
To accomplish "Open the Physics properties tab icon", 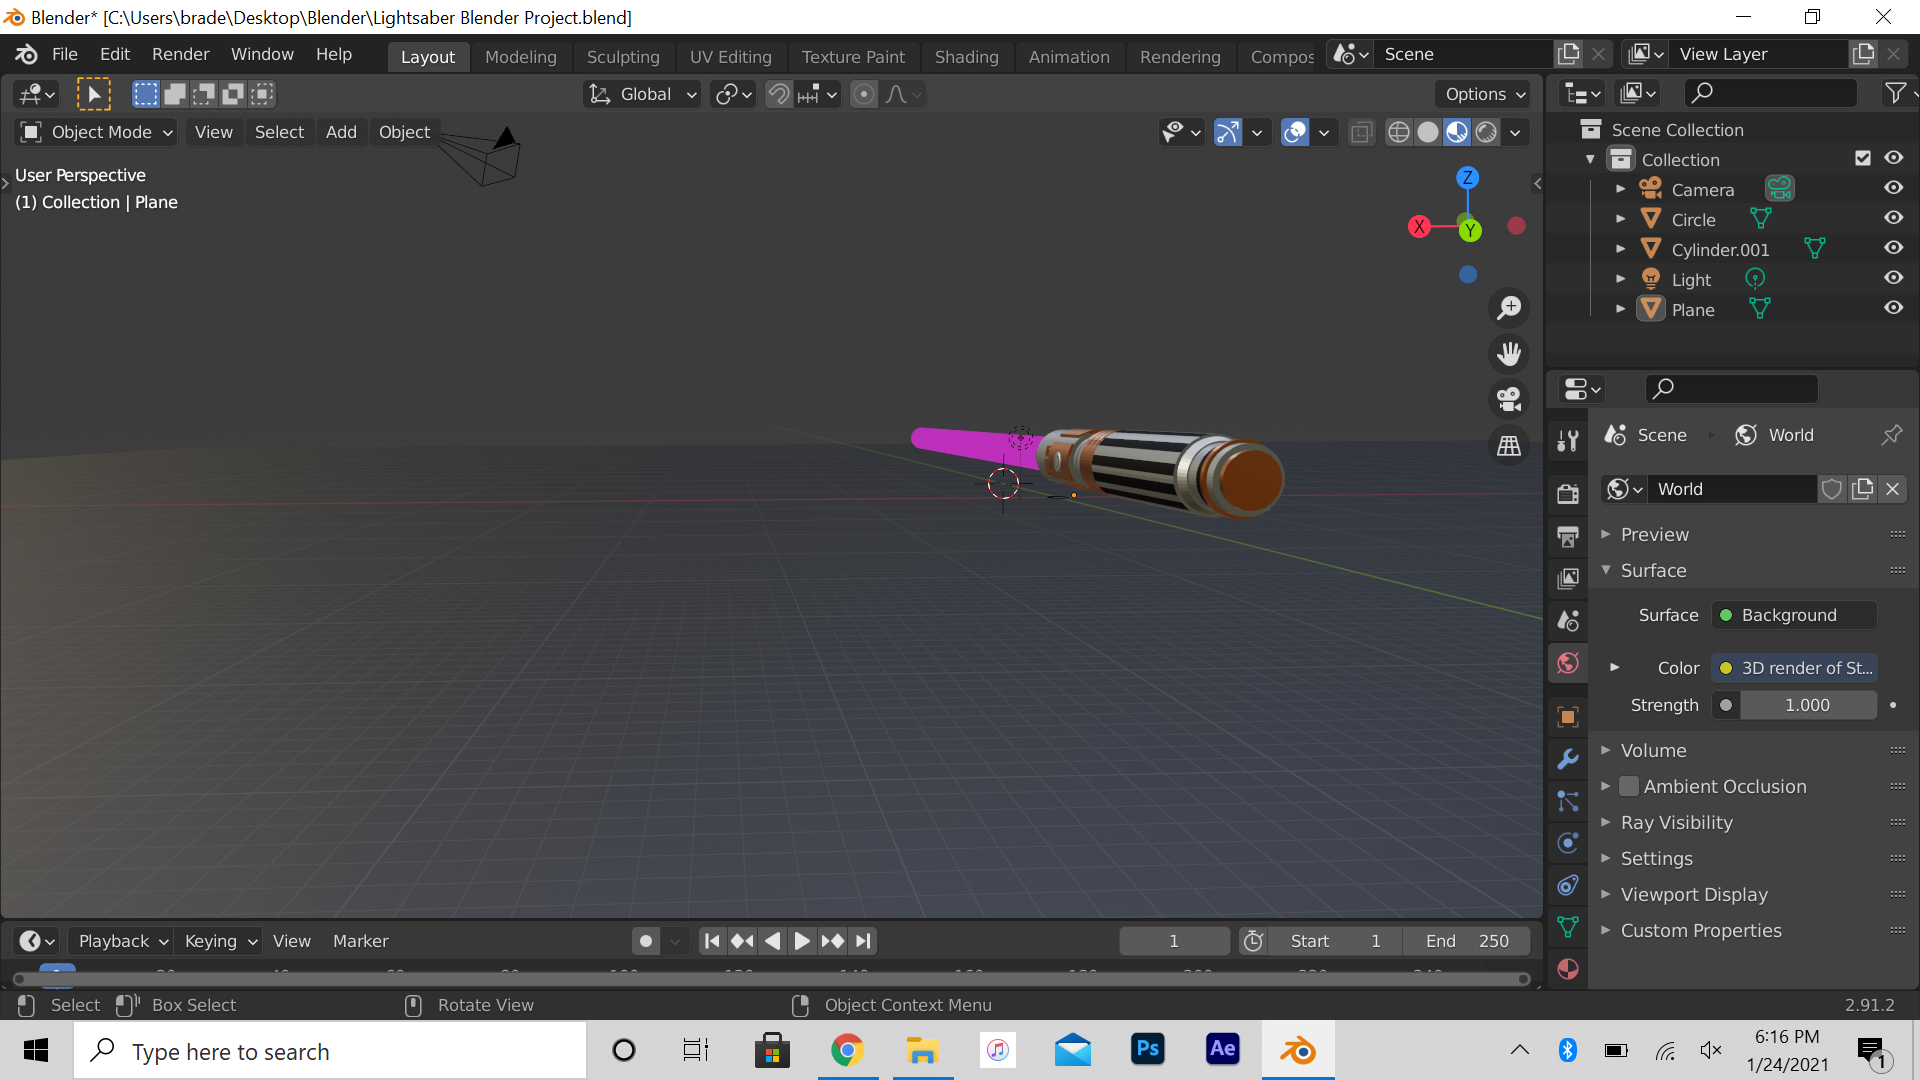I will (x=1568, y=843).
